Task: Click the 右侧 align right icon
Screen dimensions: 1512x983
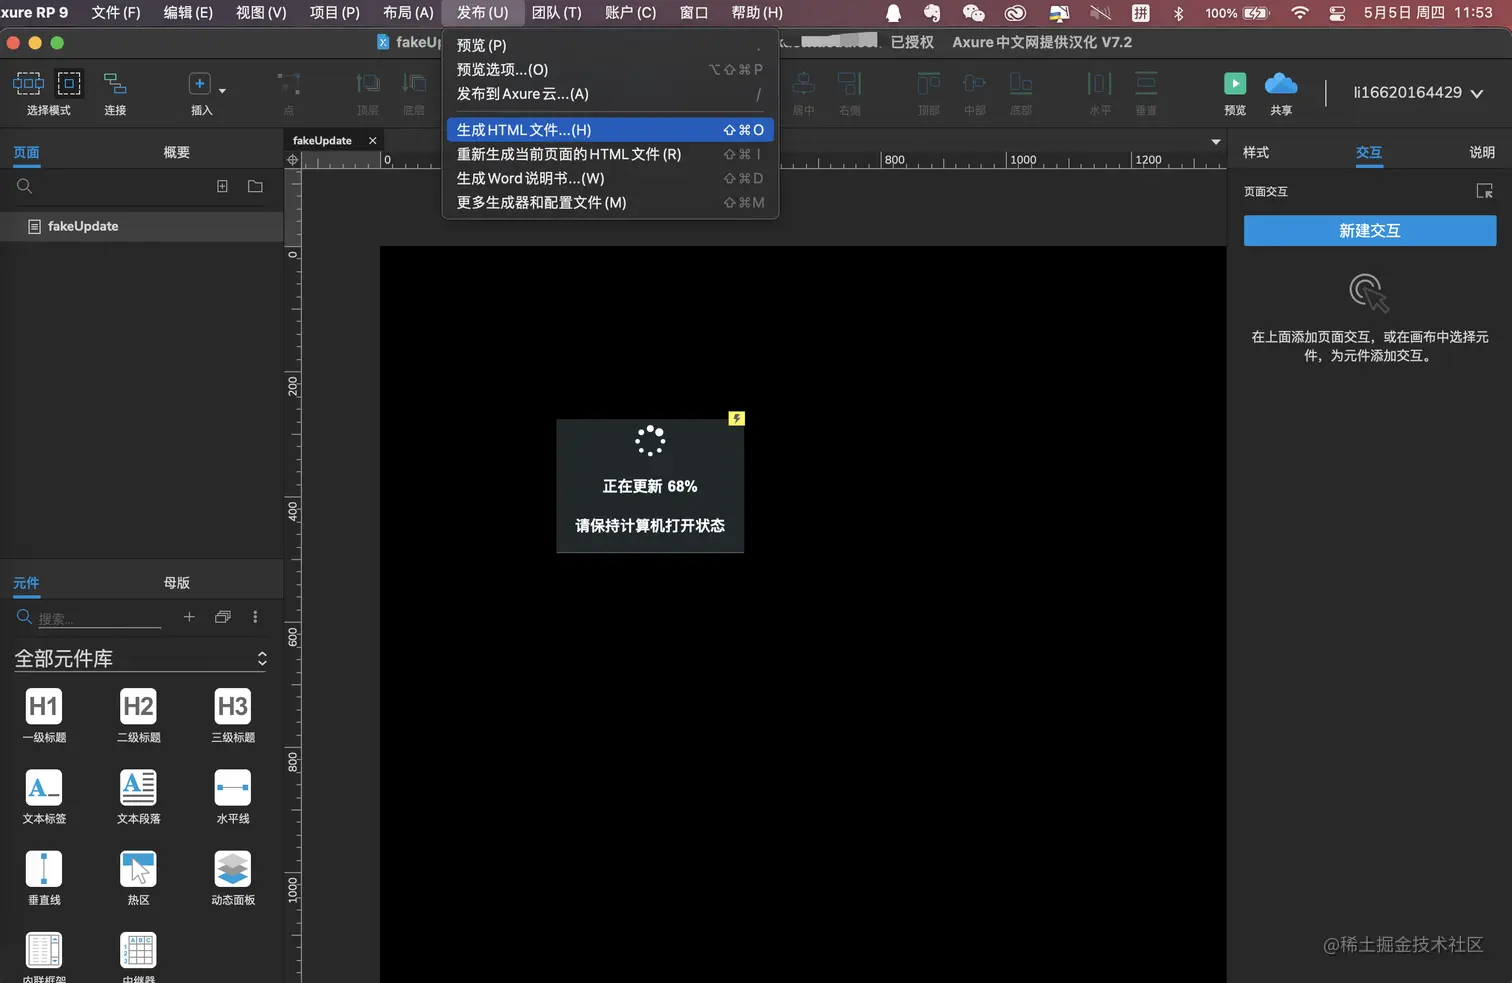Action: pos(850,84)
